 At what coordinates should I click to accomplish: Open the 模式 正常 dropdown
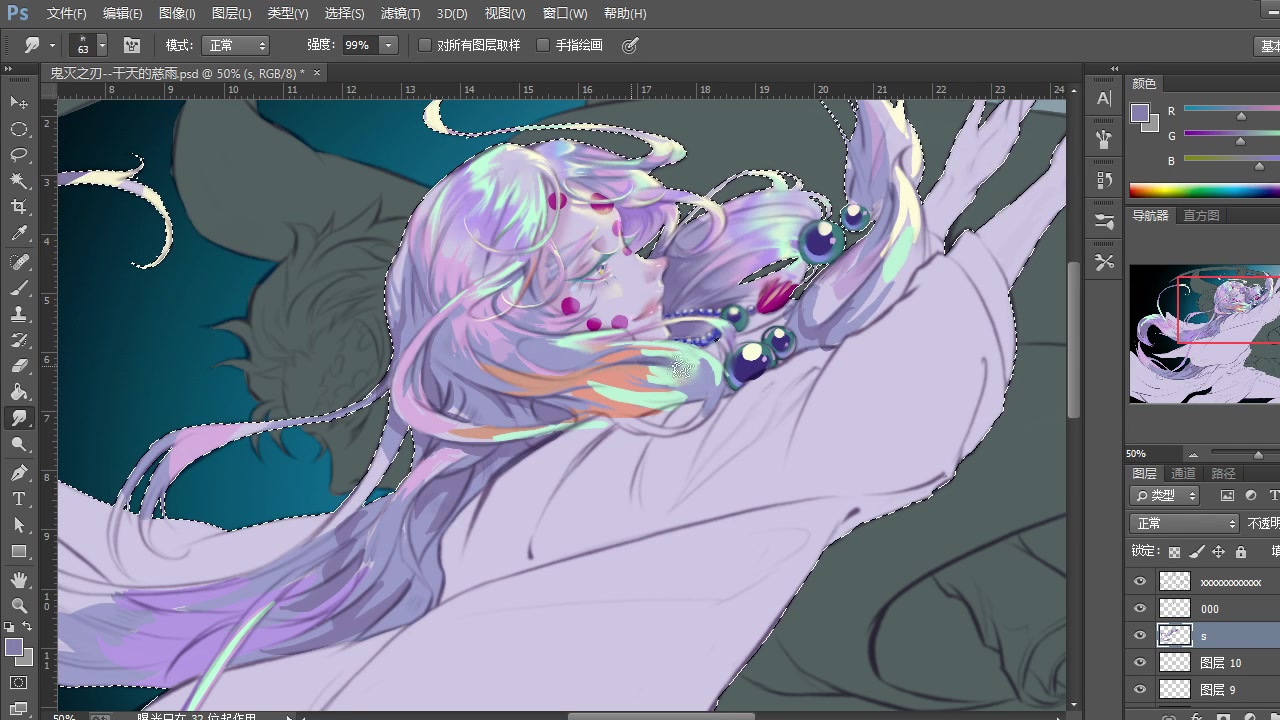[235, 45]
